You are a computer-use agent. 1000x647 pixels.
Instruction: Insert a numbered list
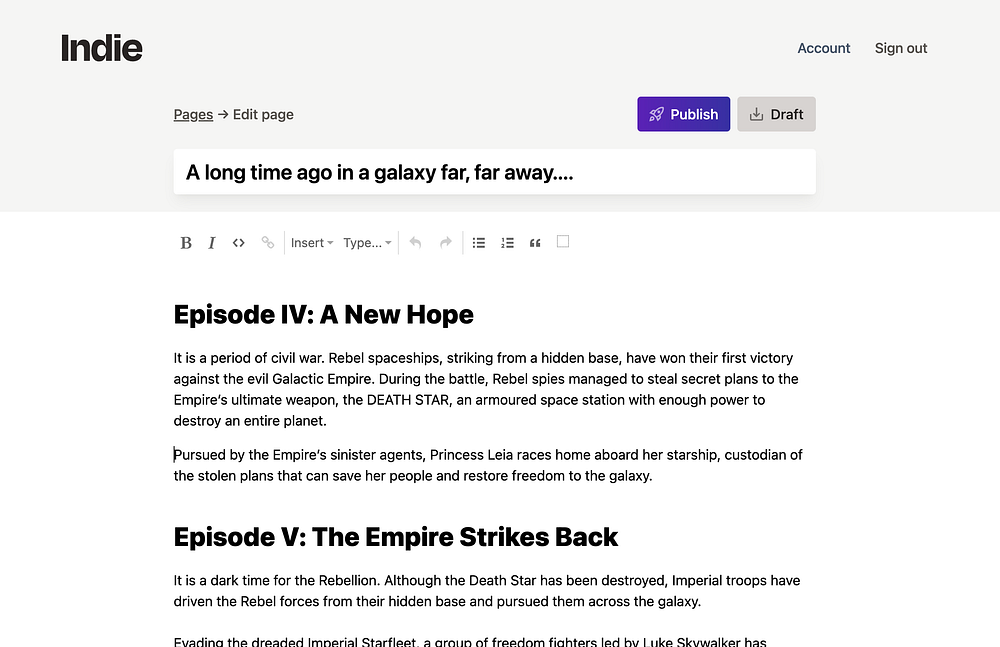point(507,242)
